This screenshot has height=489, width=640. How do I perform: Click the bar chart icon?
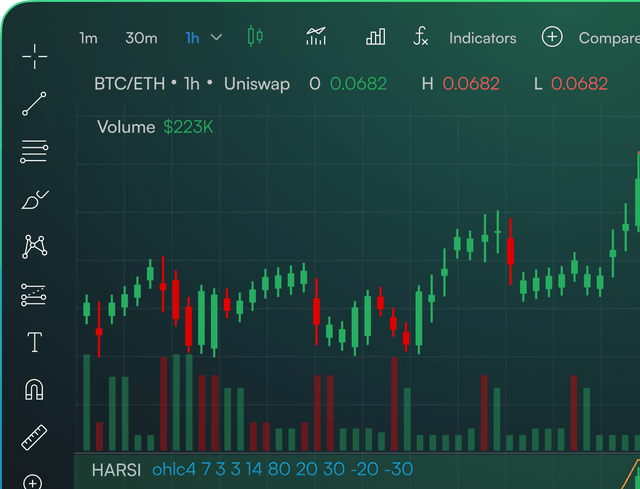coord(376,37)
